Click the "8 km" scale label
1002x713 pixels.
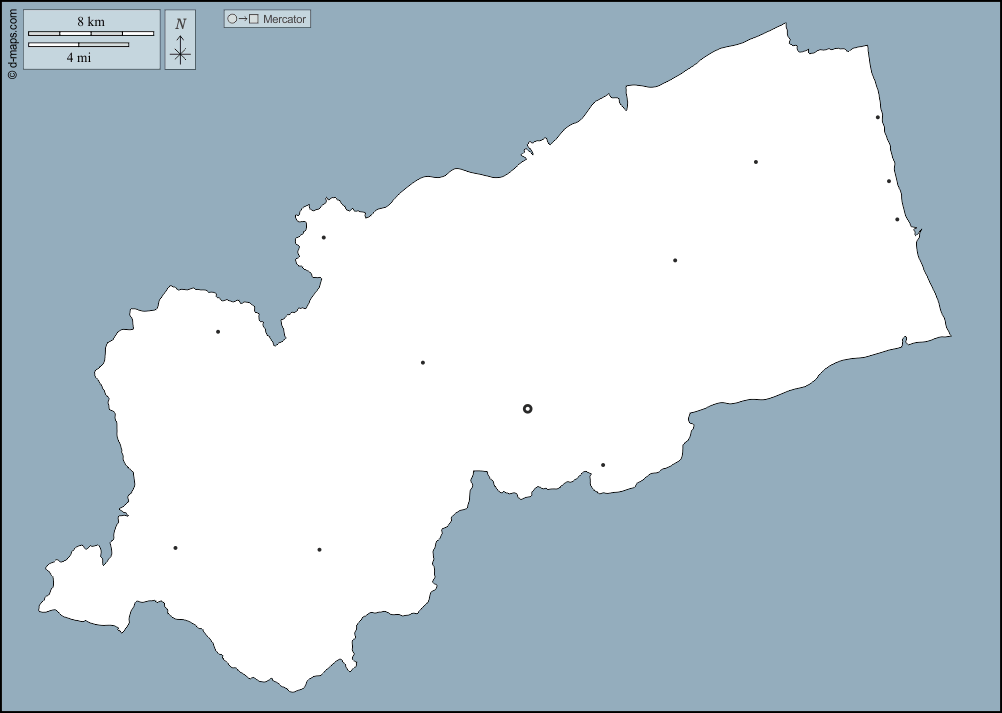click(x=90, y=21)
